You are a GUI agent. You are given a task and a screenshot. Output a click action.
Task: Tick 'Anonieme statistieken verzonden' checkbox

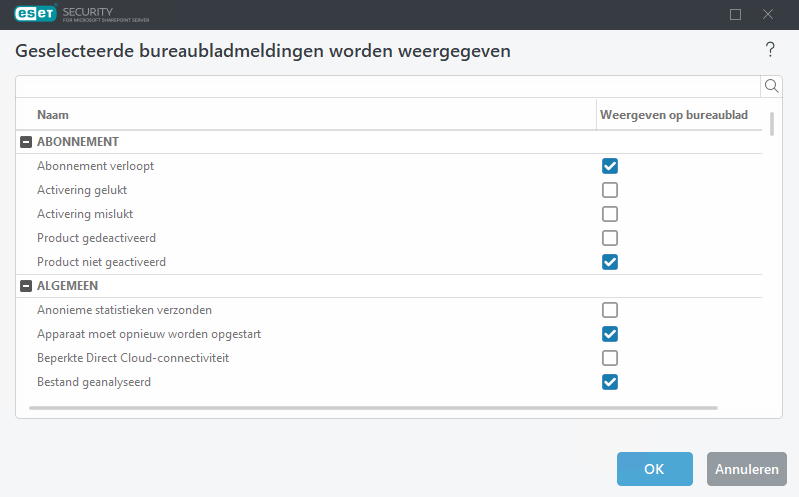click(610, 309)
